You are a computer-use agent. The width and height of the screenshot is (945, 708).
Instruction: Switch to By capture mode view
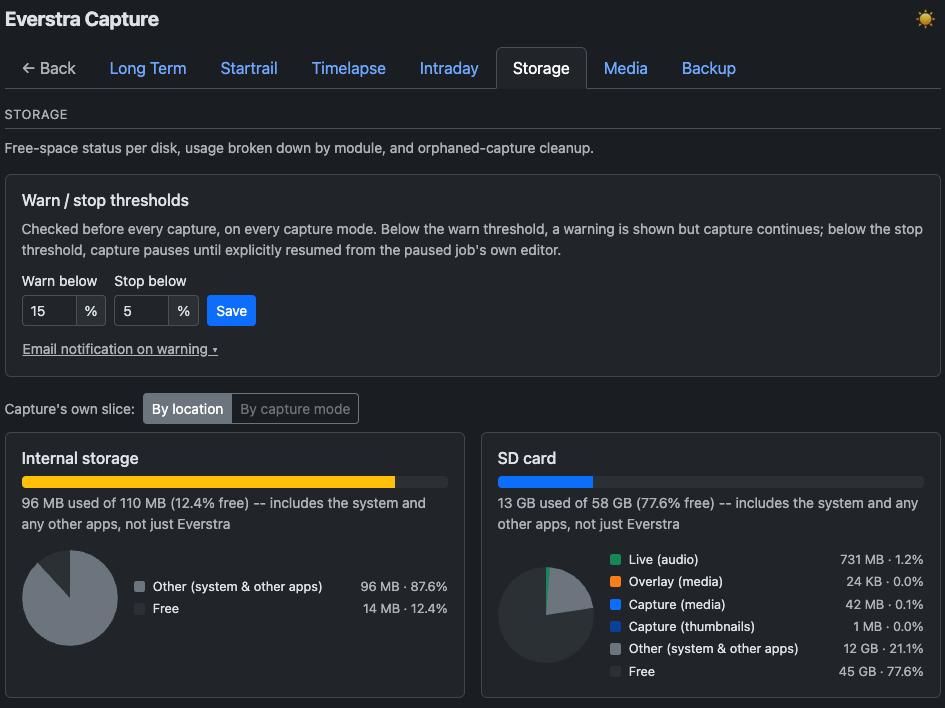[x=295, y=409]
